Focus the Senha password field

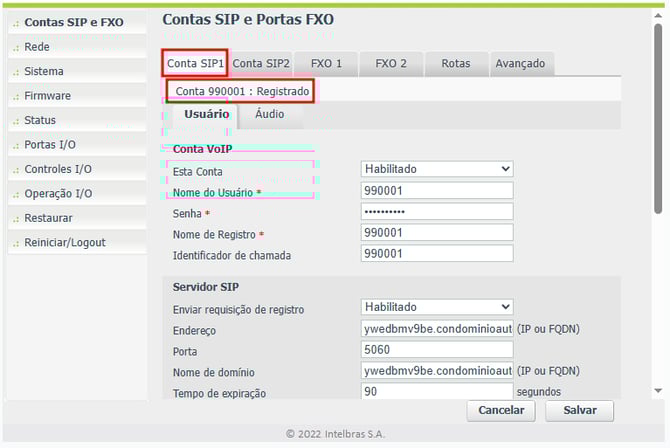pyautogui.click(x=436, y=212)
